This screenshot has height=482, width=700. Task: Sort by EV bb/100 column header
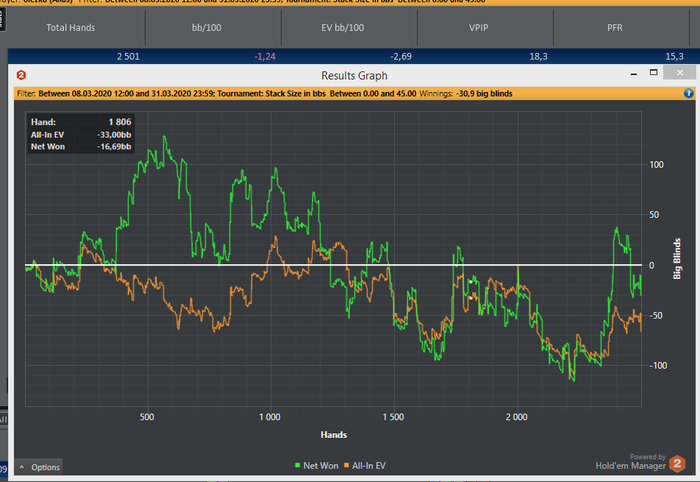(x=343, y=28)
